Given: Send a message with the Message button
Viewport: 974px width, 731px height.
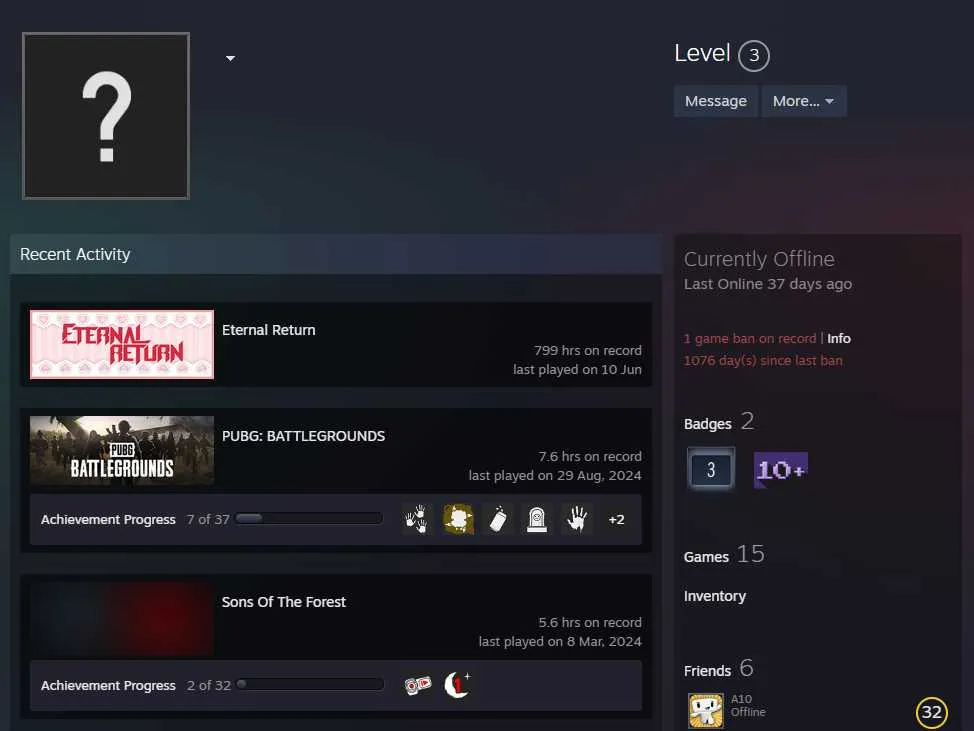Looking at the screenshot, I should [716, 101].
